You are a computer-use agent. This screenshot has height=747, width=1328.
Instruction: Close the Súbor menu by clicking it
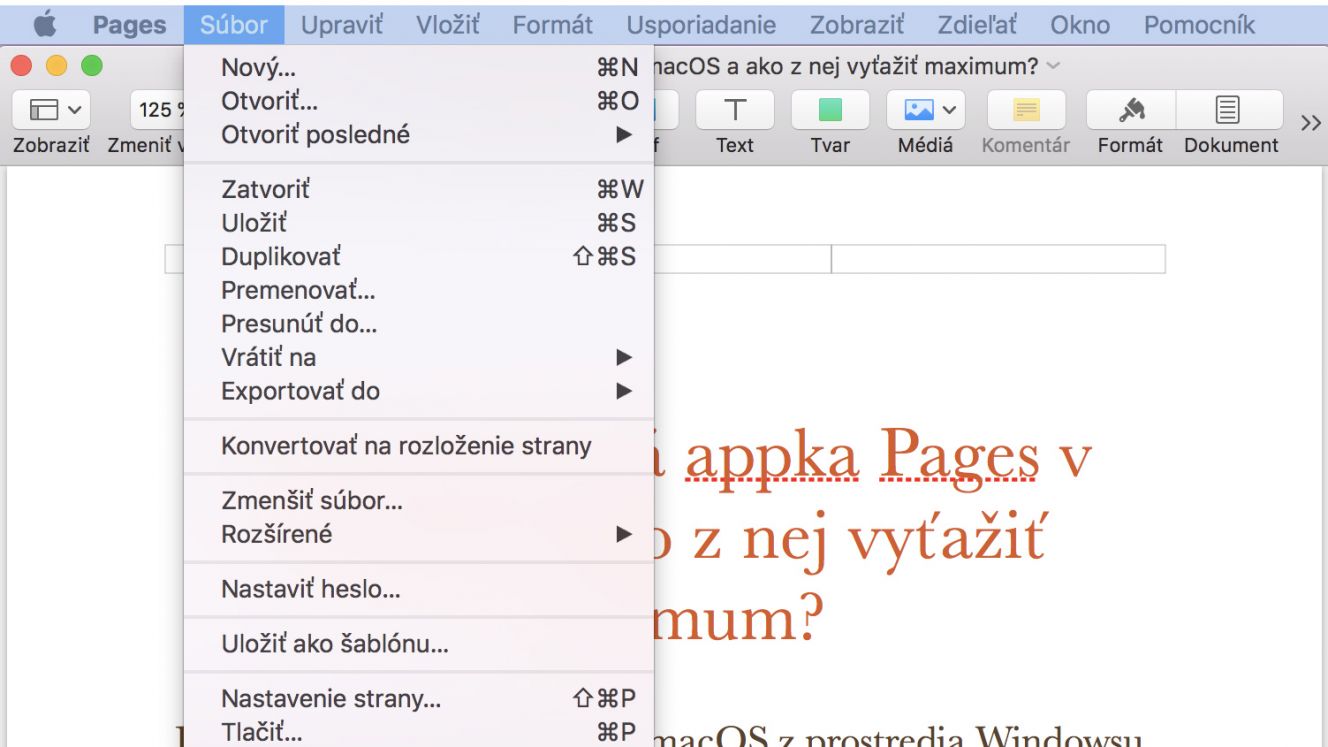click(x=234, y=24)
